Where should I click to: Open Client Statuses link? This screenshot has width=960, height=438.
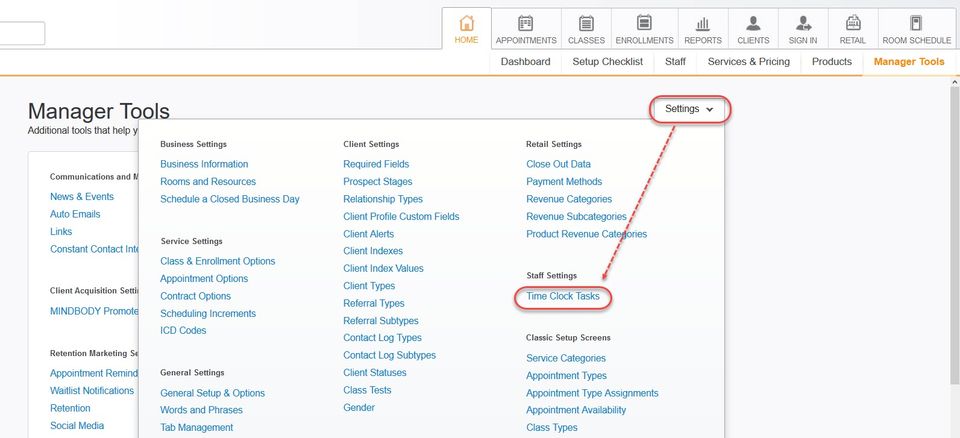[x=375, y=372]
